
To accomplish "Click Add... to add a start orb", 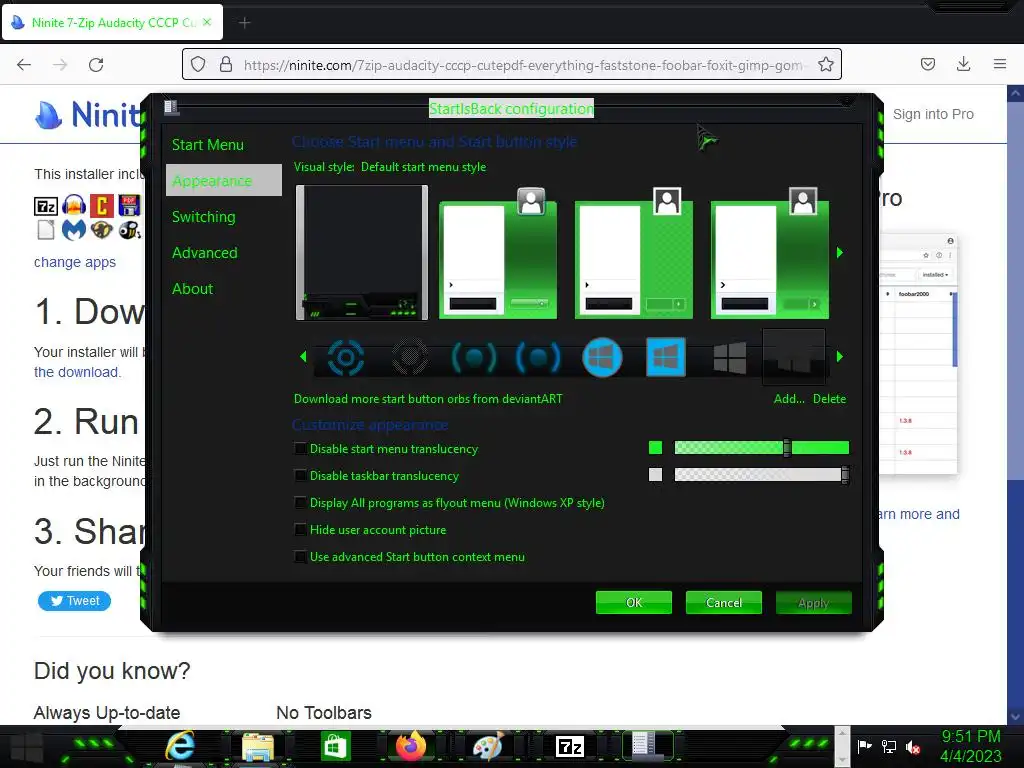I will point(789,399).
